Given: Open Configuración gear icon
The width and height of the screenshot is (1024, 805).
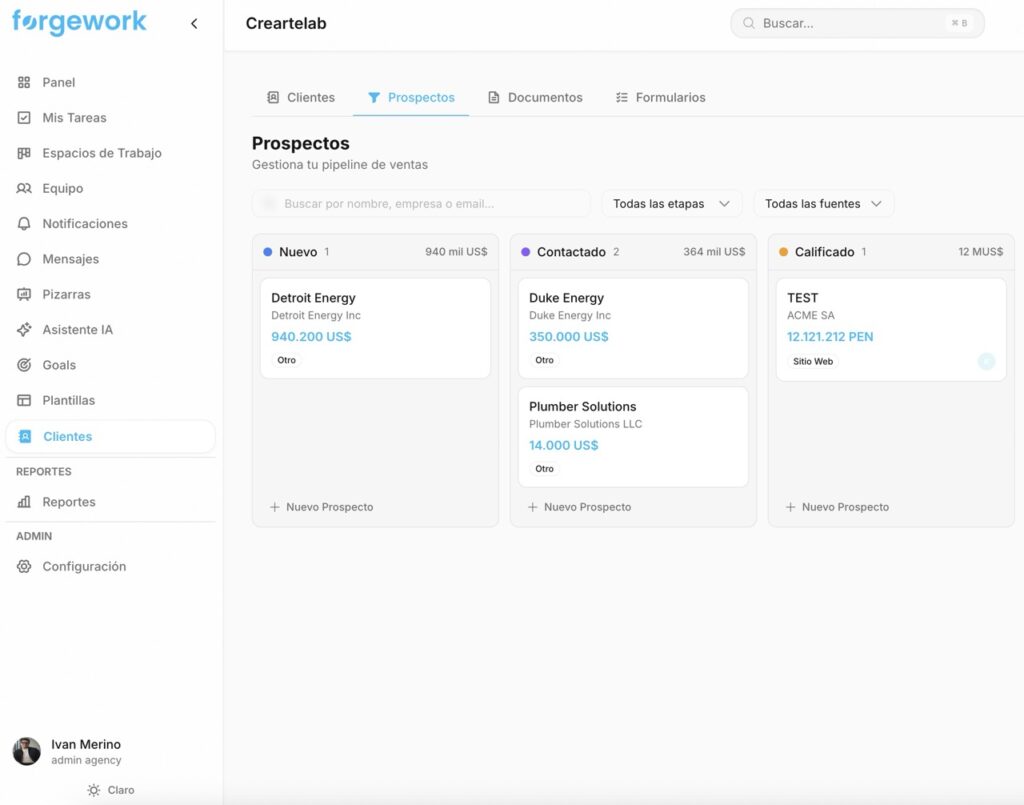Looking at the screenshot, I should click(24, 567).
